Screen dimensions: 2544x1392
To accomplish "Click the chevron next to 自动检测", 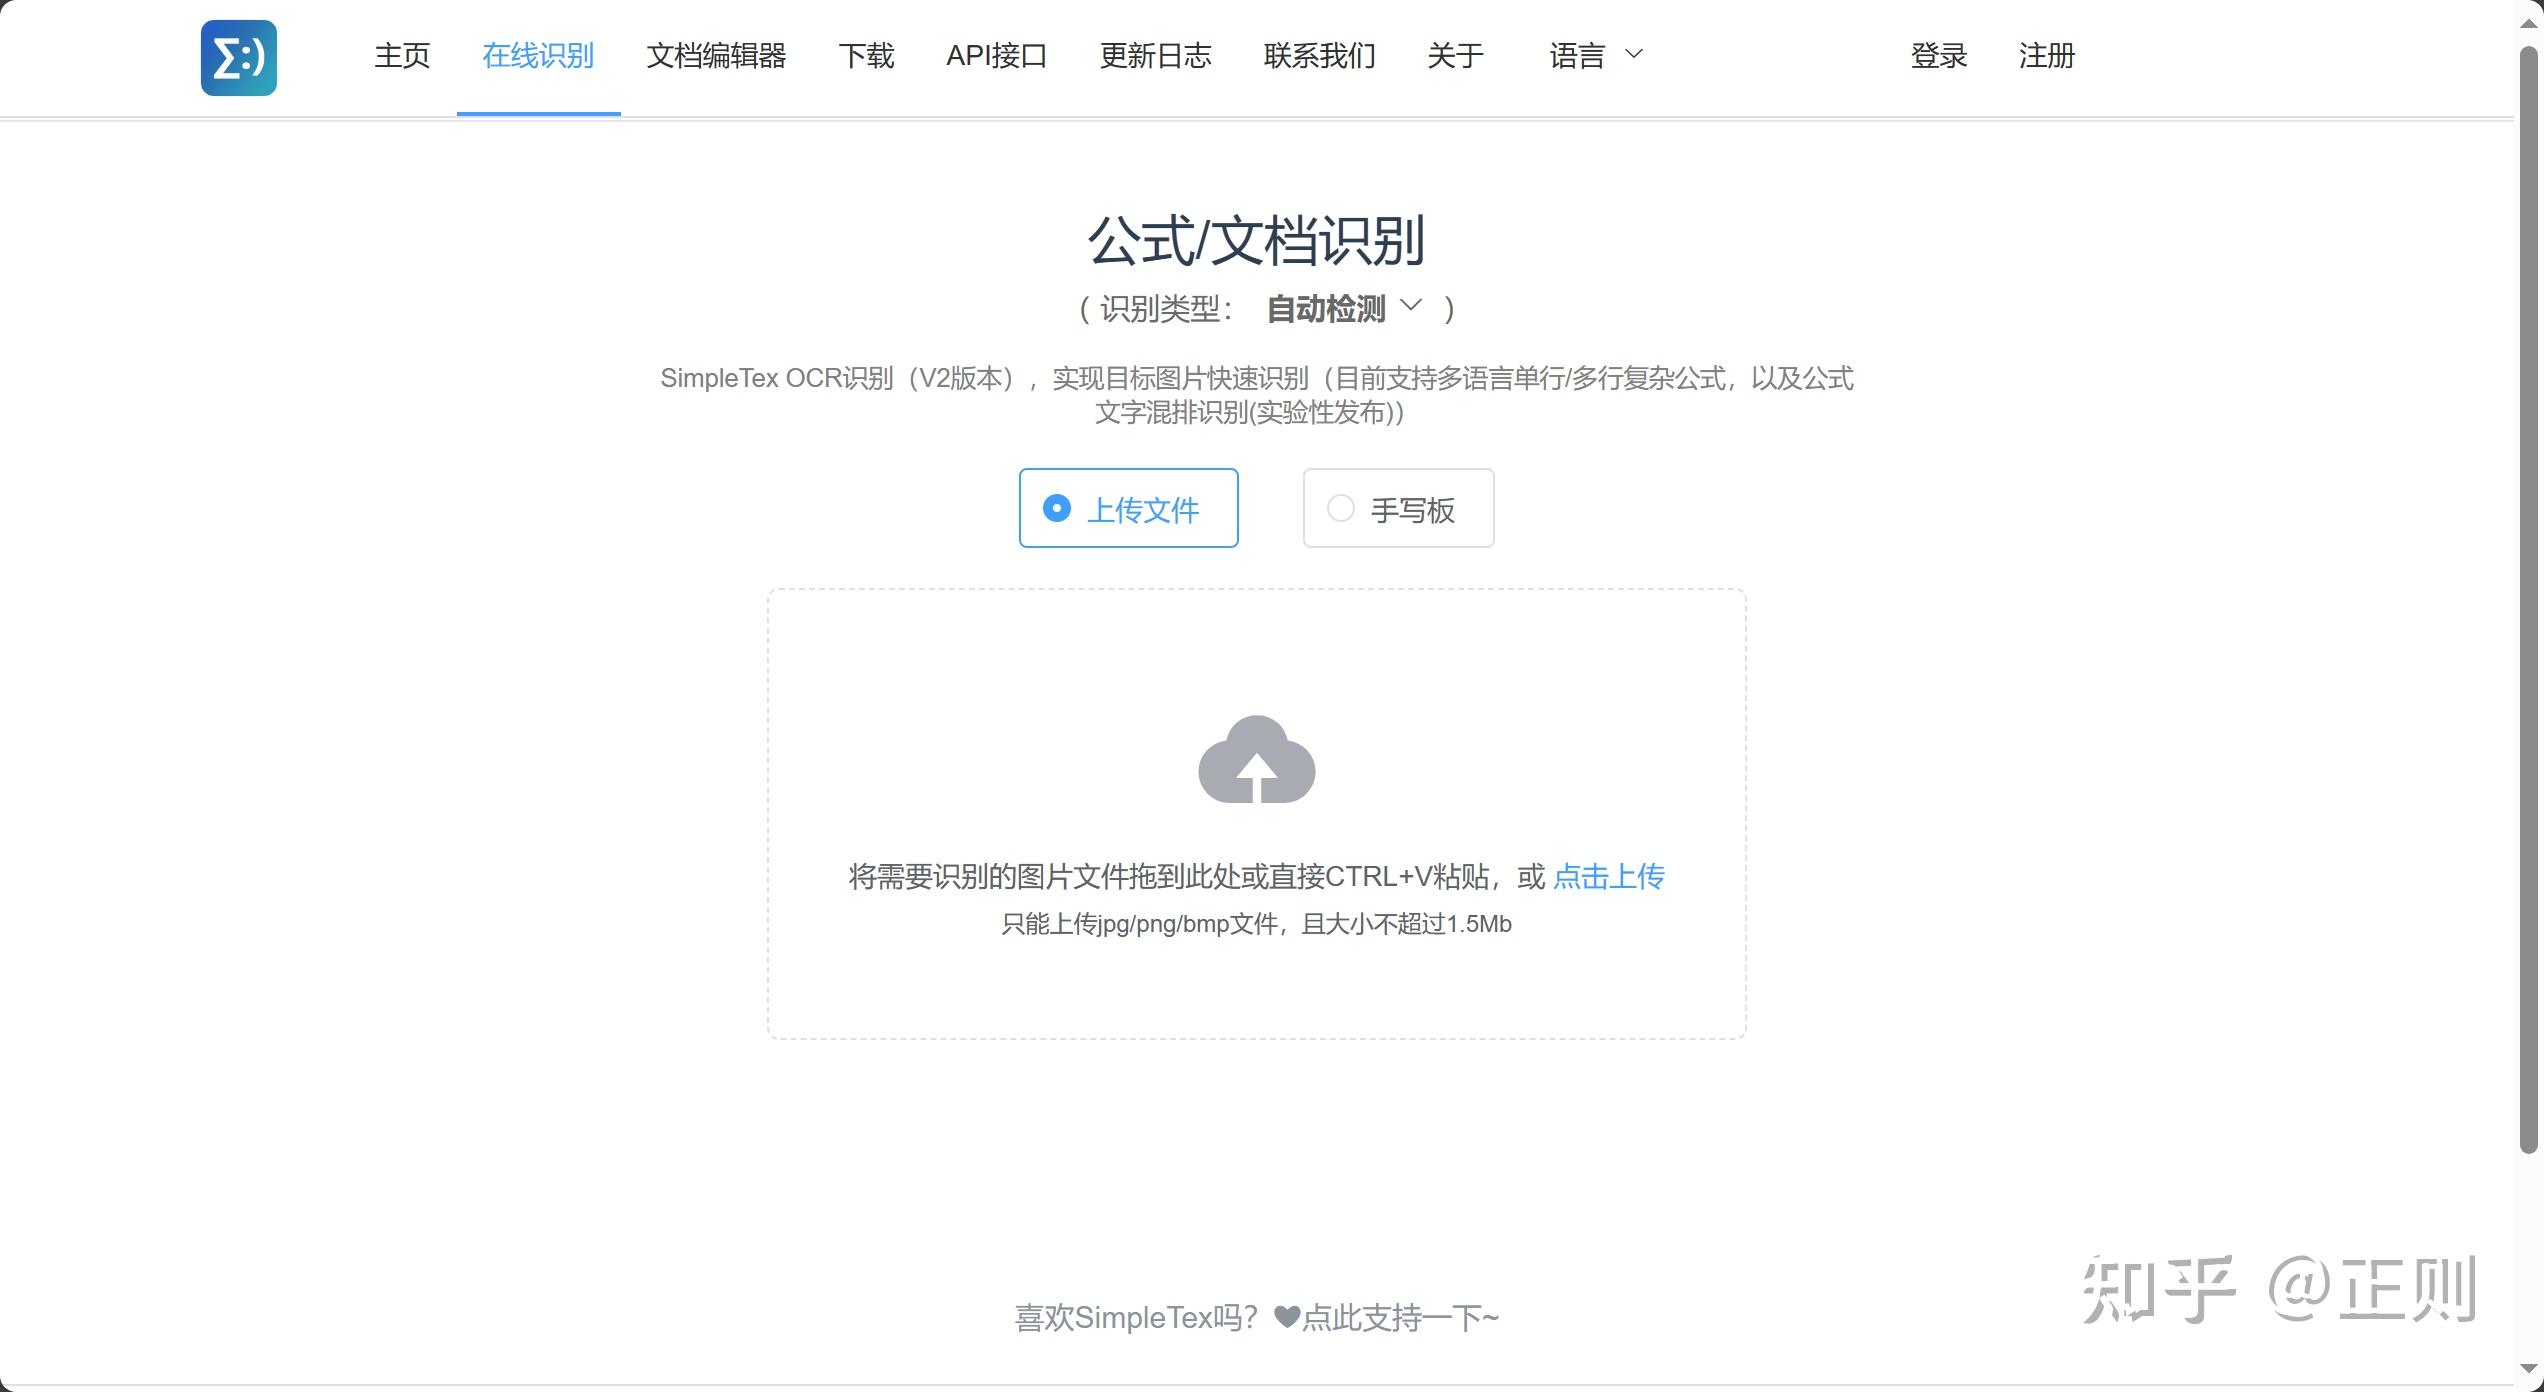I will click(x=1410, y=305).
